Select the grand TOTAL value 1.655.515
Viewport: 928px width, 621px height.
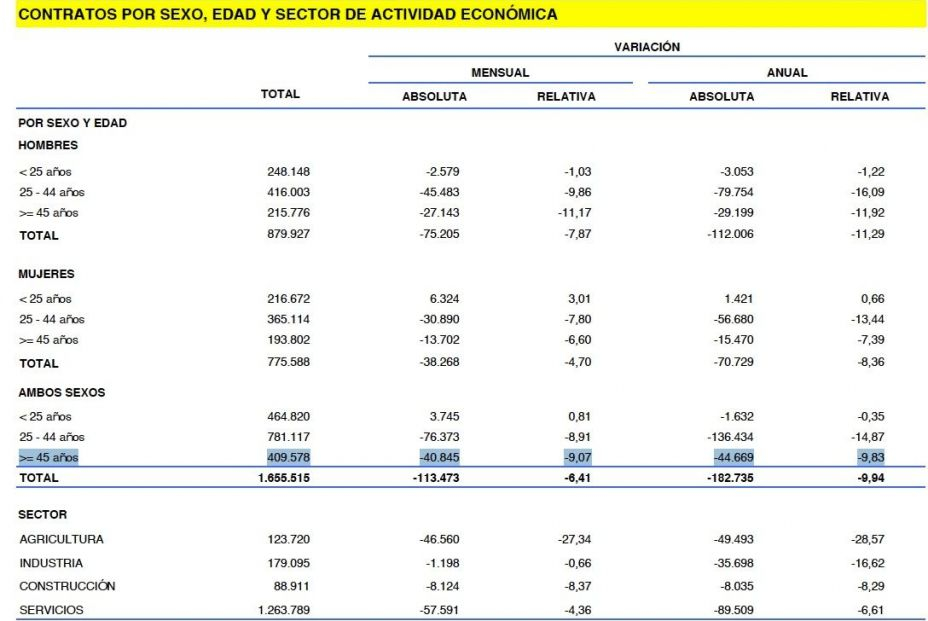(x=283, y=479)
